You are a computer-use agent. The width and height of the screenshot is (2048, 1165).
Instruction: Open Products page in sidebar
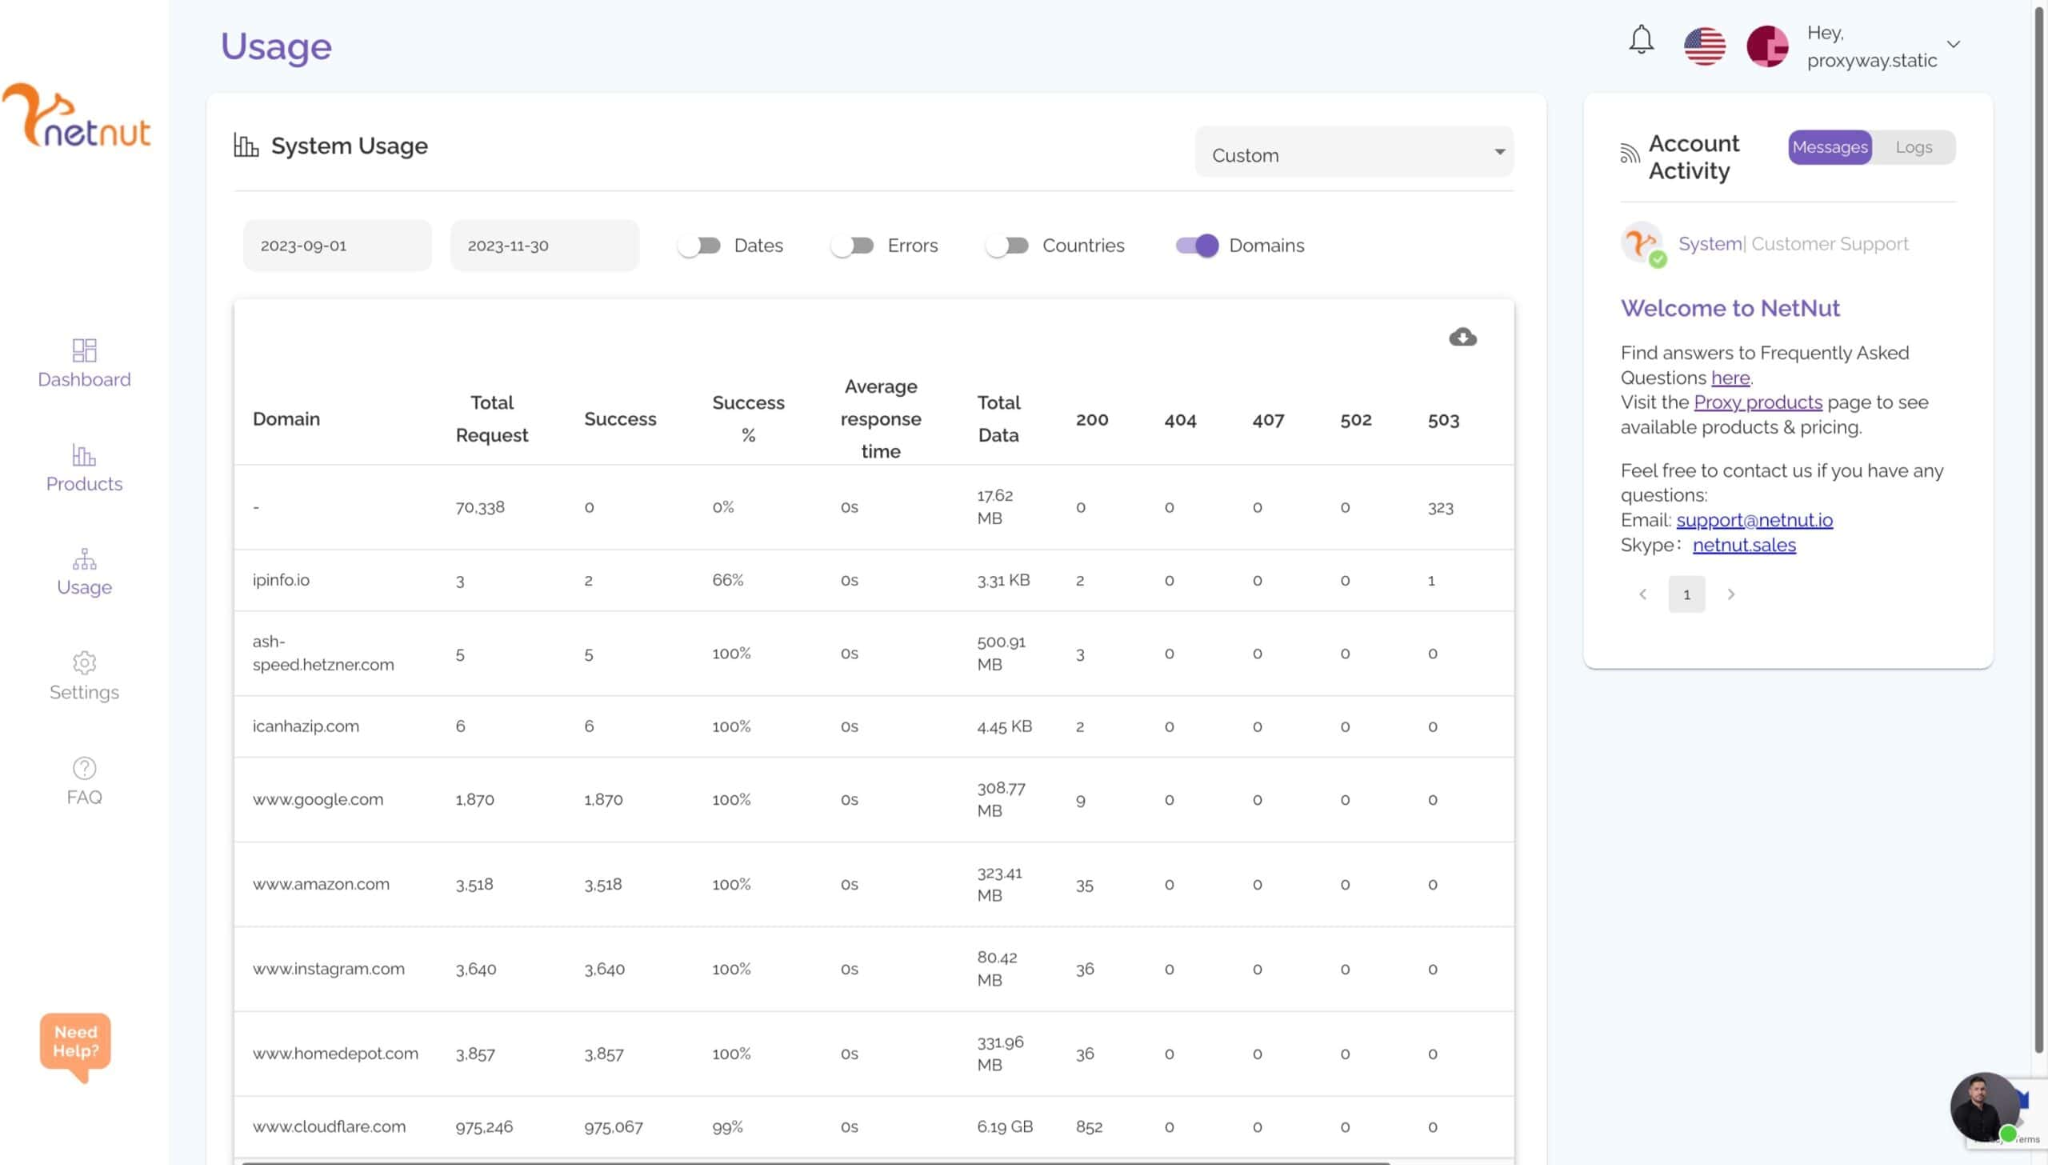coord(84,468)
